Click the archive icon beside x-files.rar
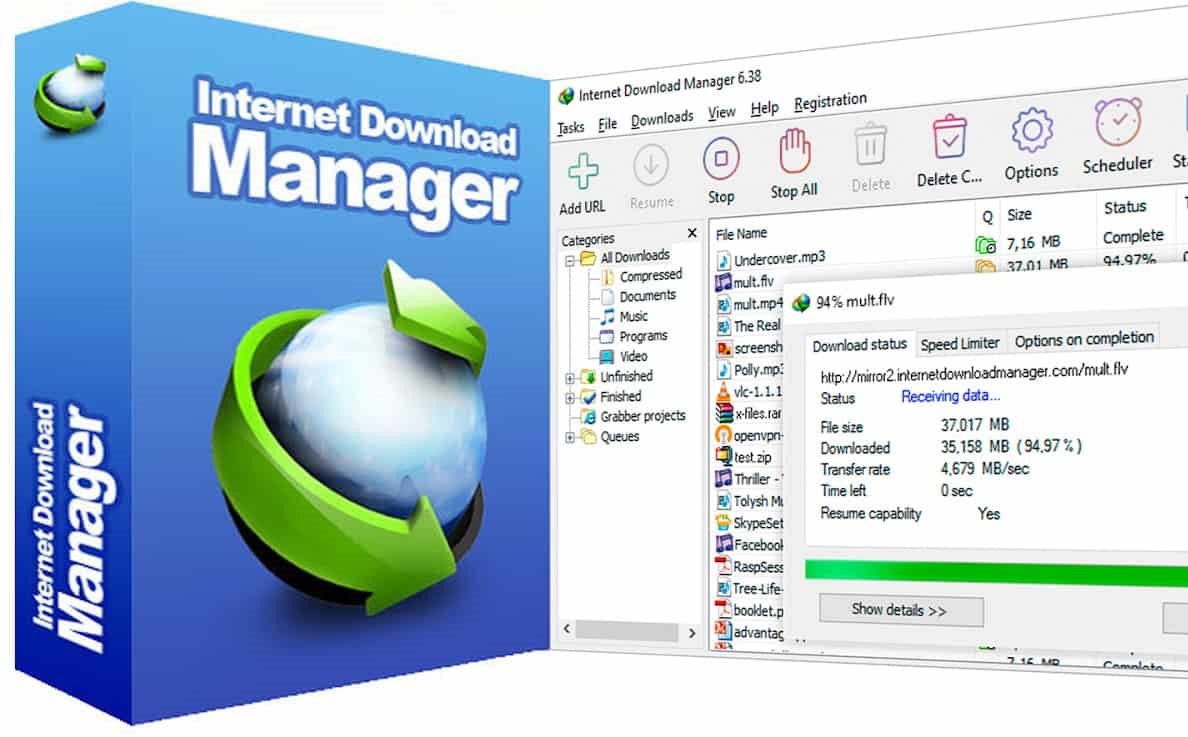This screenshot has height=737, width=1188. pyautogui.click(x=724, y=414)
